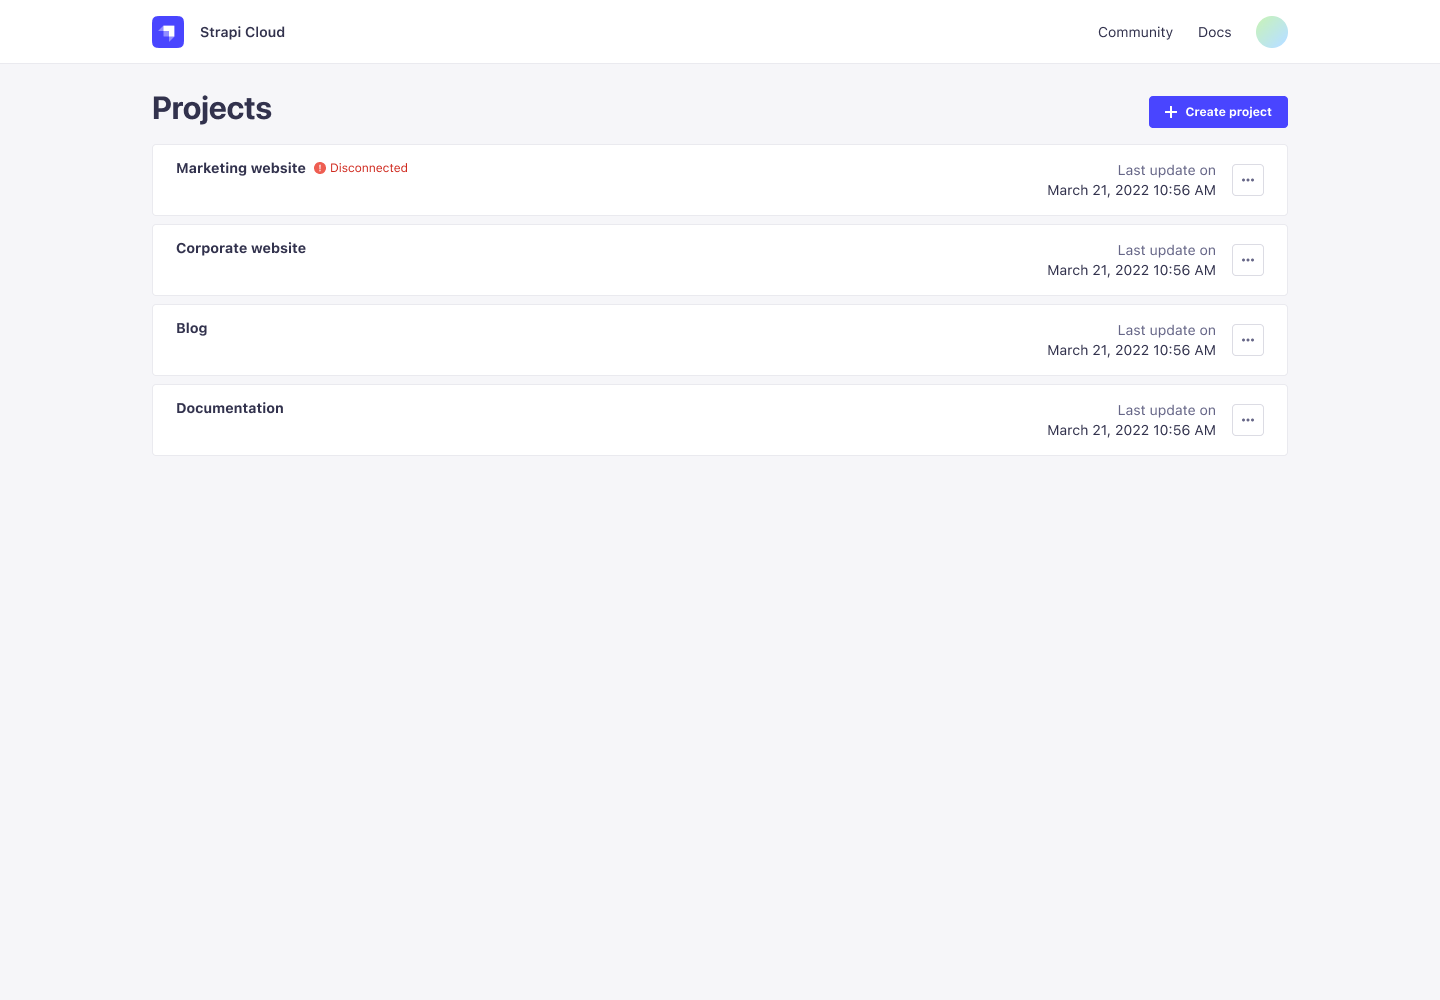Click the Strapi Cloud logo icon

(x=168, y=32)
